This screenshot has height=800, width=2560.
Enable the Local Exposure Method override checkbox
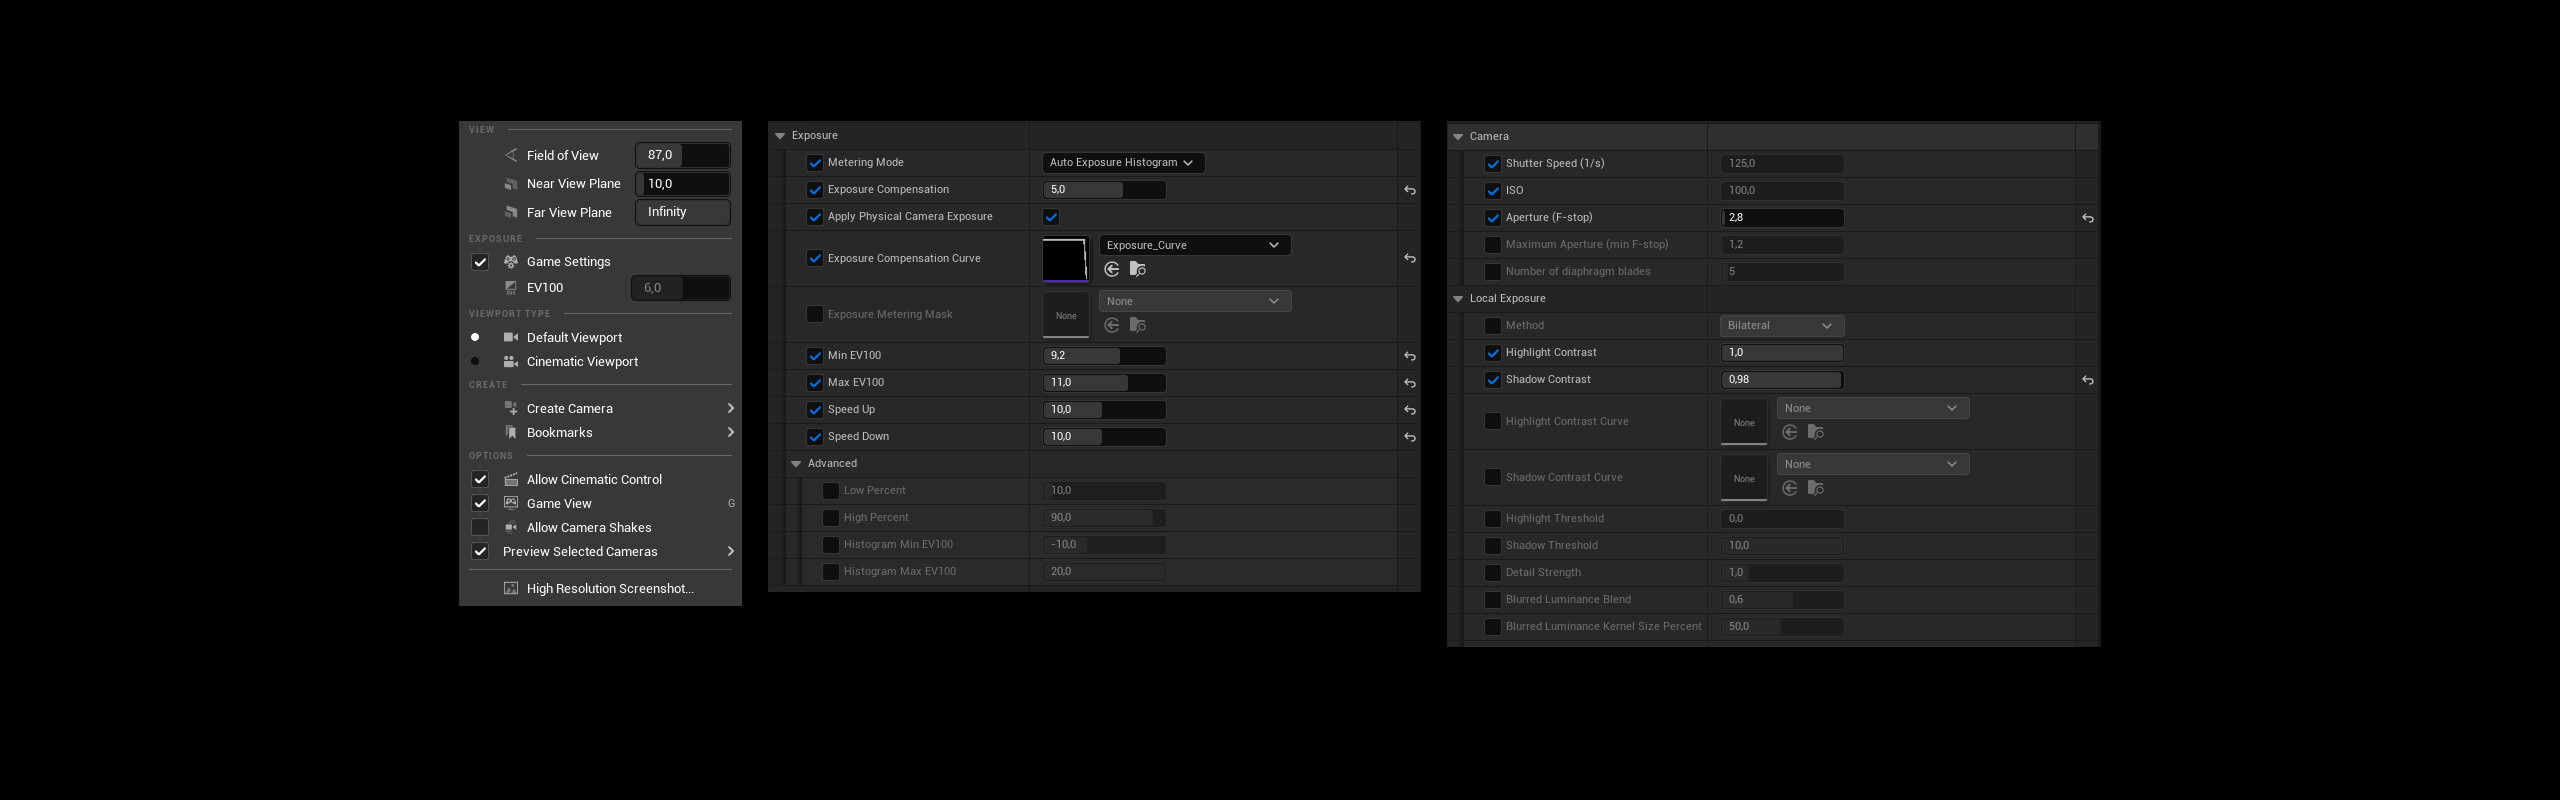1492,326
